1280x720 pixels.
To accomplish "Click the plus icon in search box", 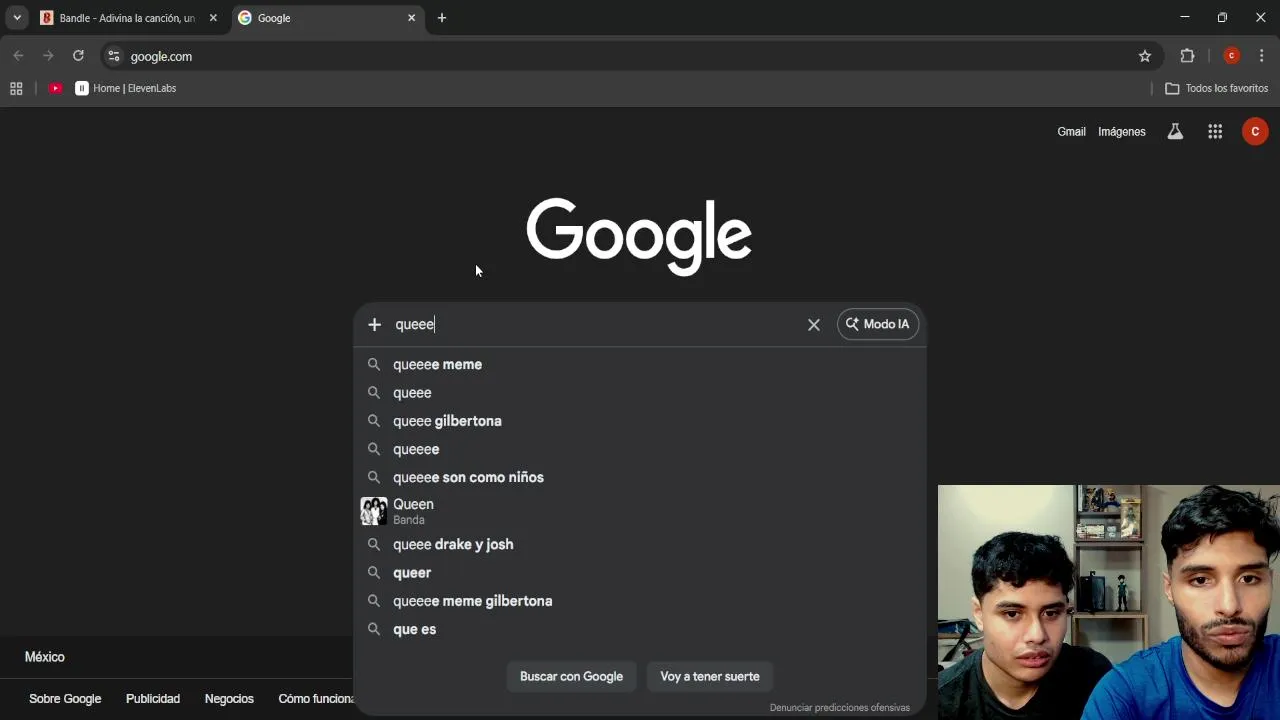I will (x=374, y=324).
